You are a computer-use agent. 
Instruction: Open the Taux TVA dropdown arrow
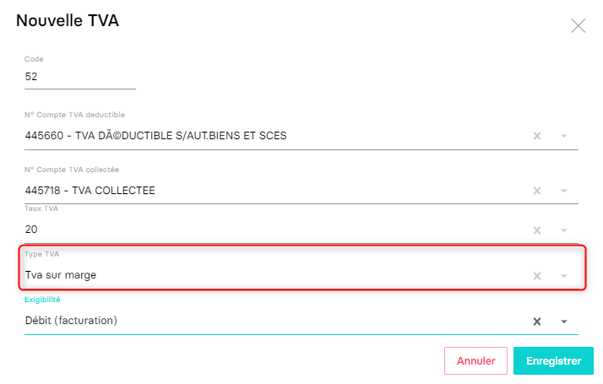[x=564, y=230]
